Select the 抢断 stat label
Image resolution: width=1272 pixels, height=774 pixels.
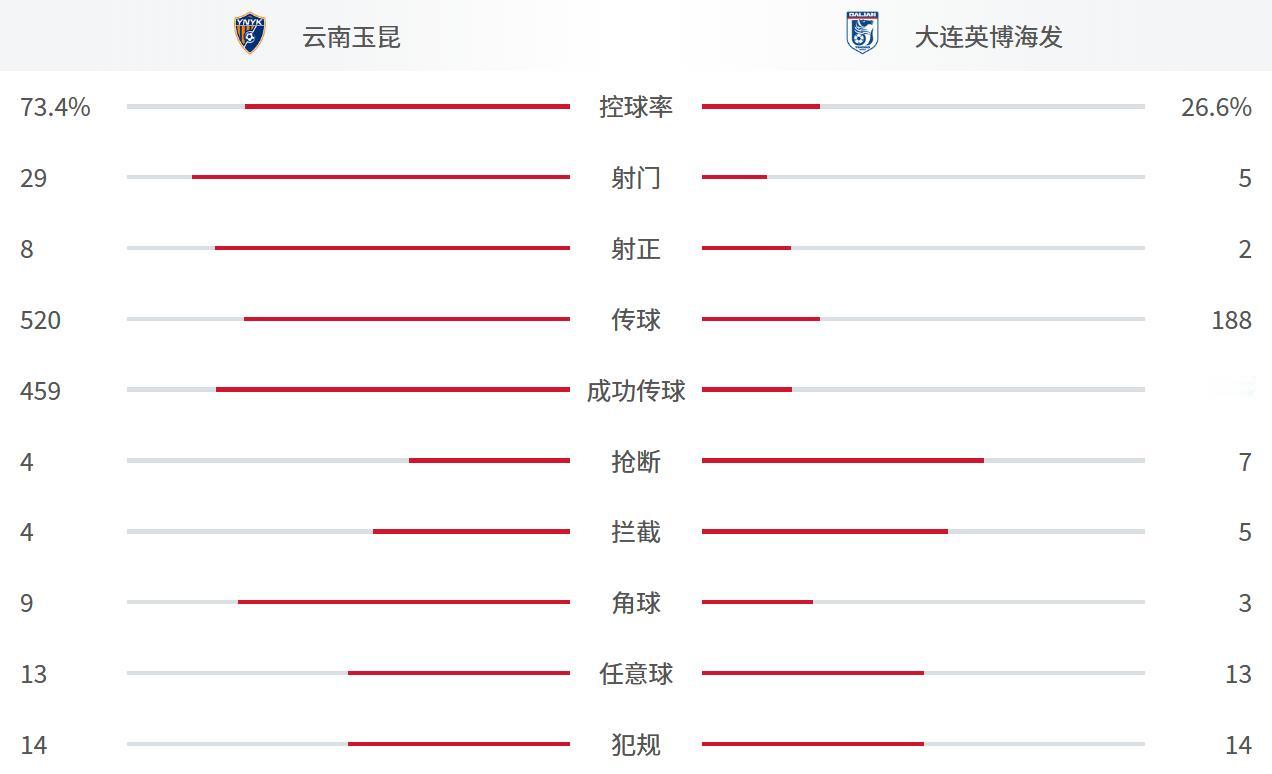tap(636, 462)
